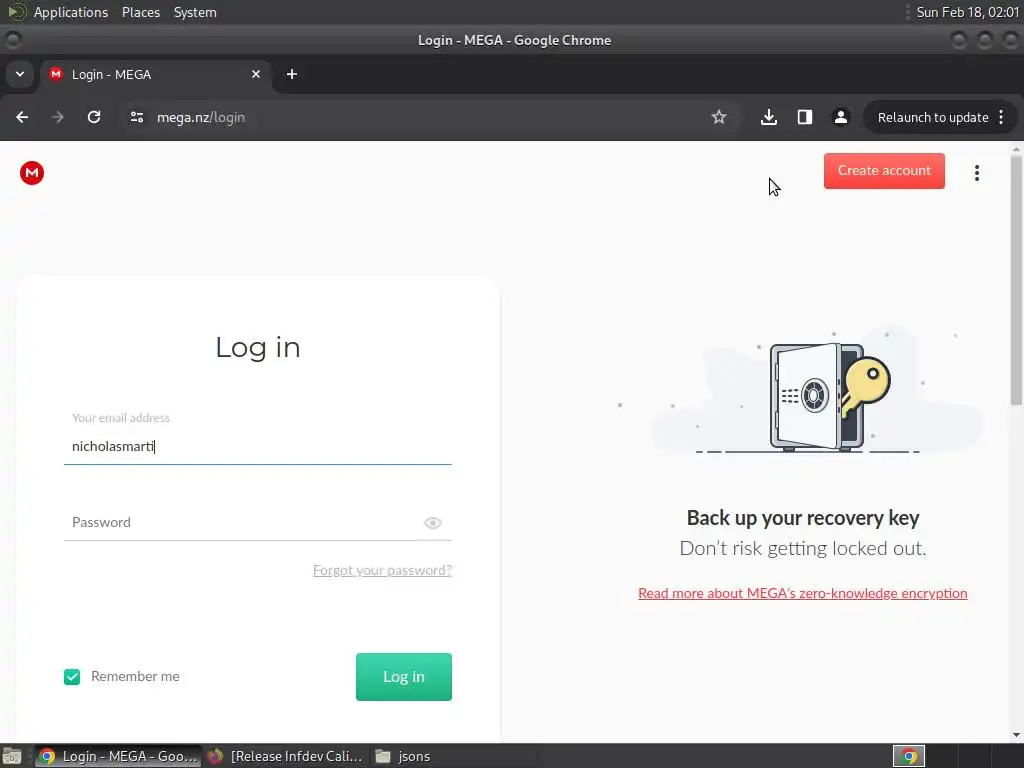Viewport: 1024px width, 768px height.
Task: Switch to Release Infdev Firefox window
Action: [x=285, y=756]
